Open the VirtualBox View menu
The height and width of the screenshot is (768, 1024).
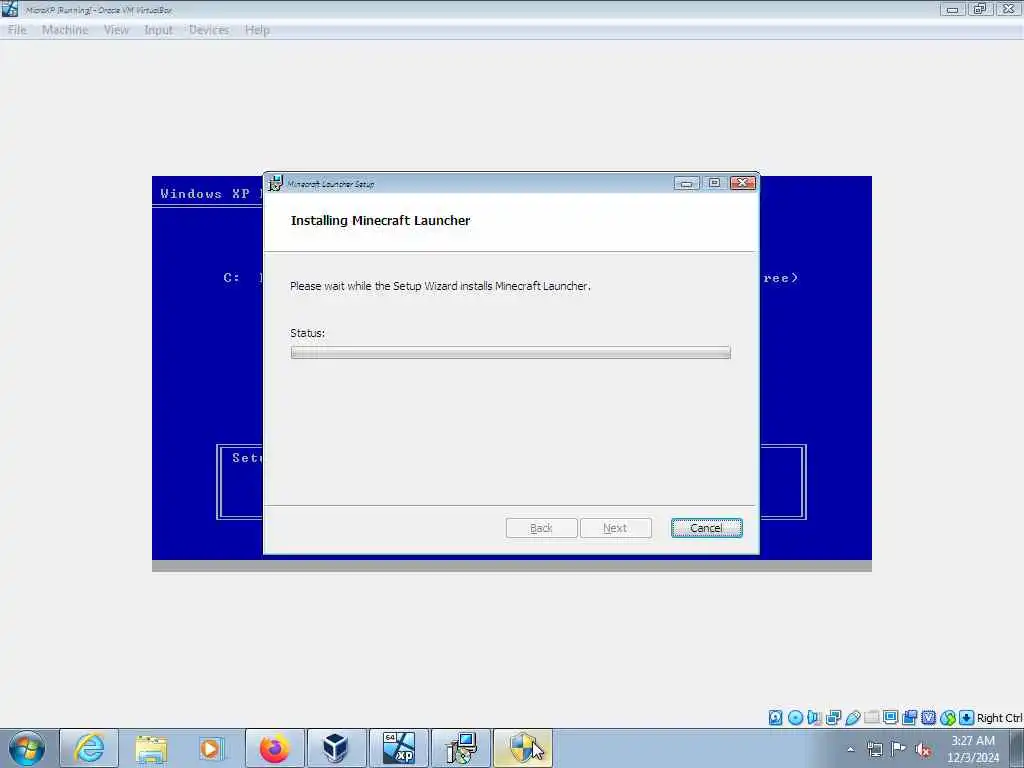116,30
